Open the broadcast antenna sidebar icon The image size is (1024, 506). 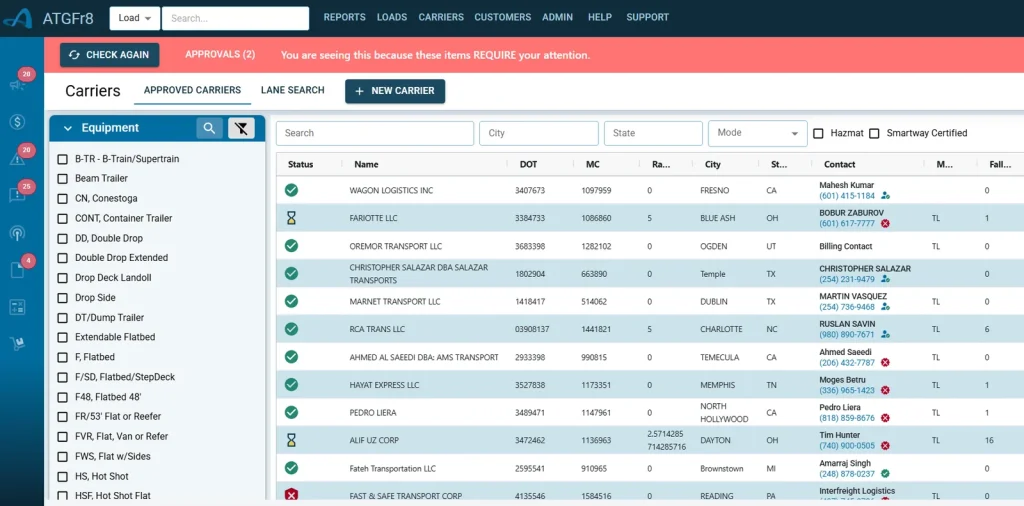pos(17,233)
